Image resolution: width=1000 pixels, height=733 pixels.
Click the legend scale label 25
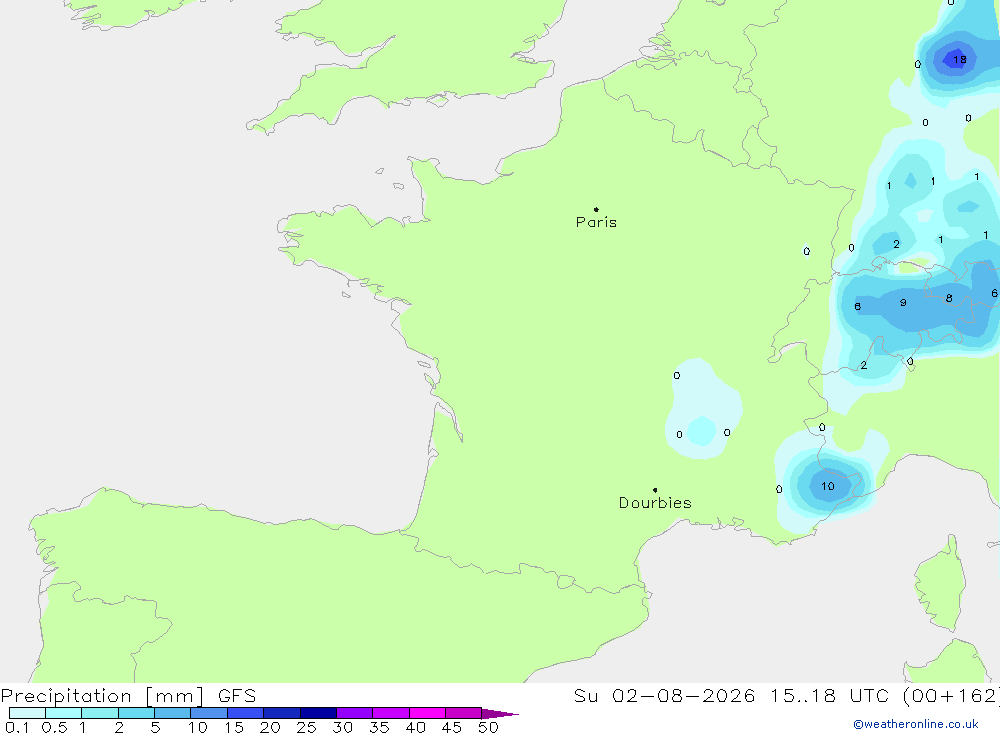(306, 727)
